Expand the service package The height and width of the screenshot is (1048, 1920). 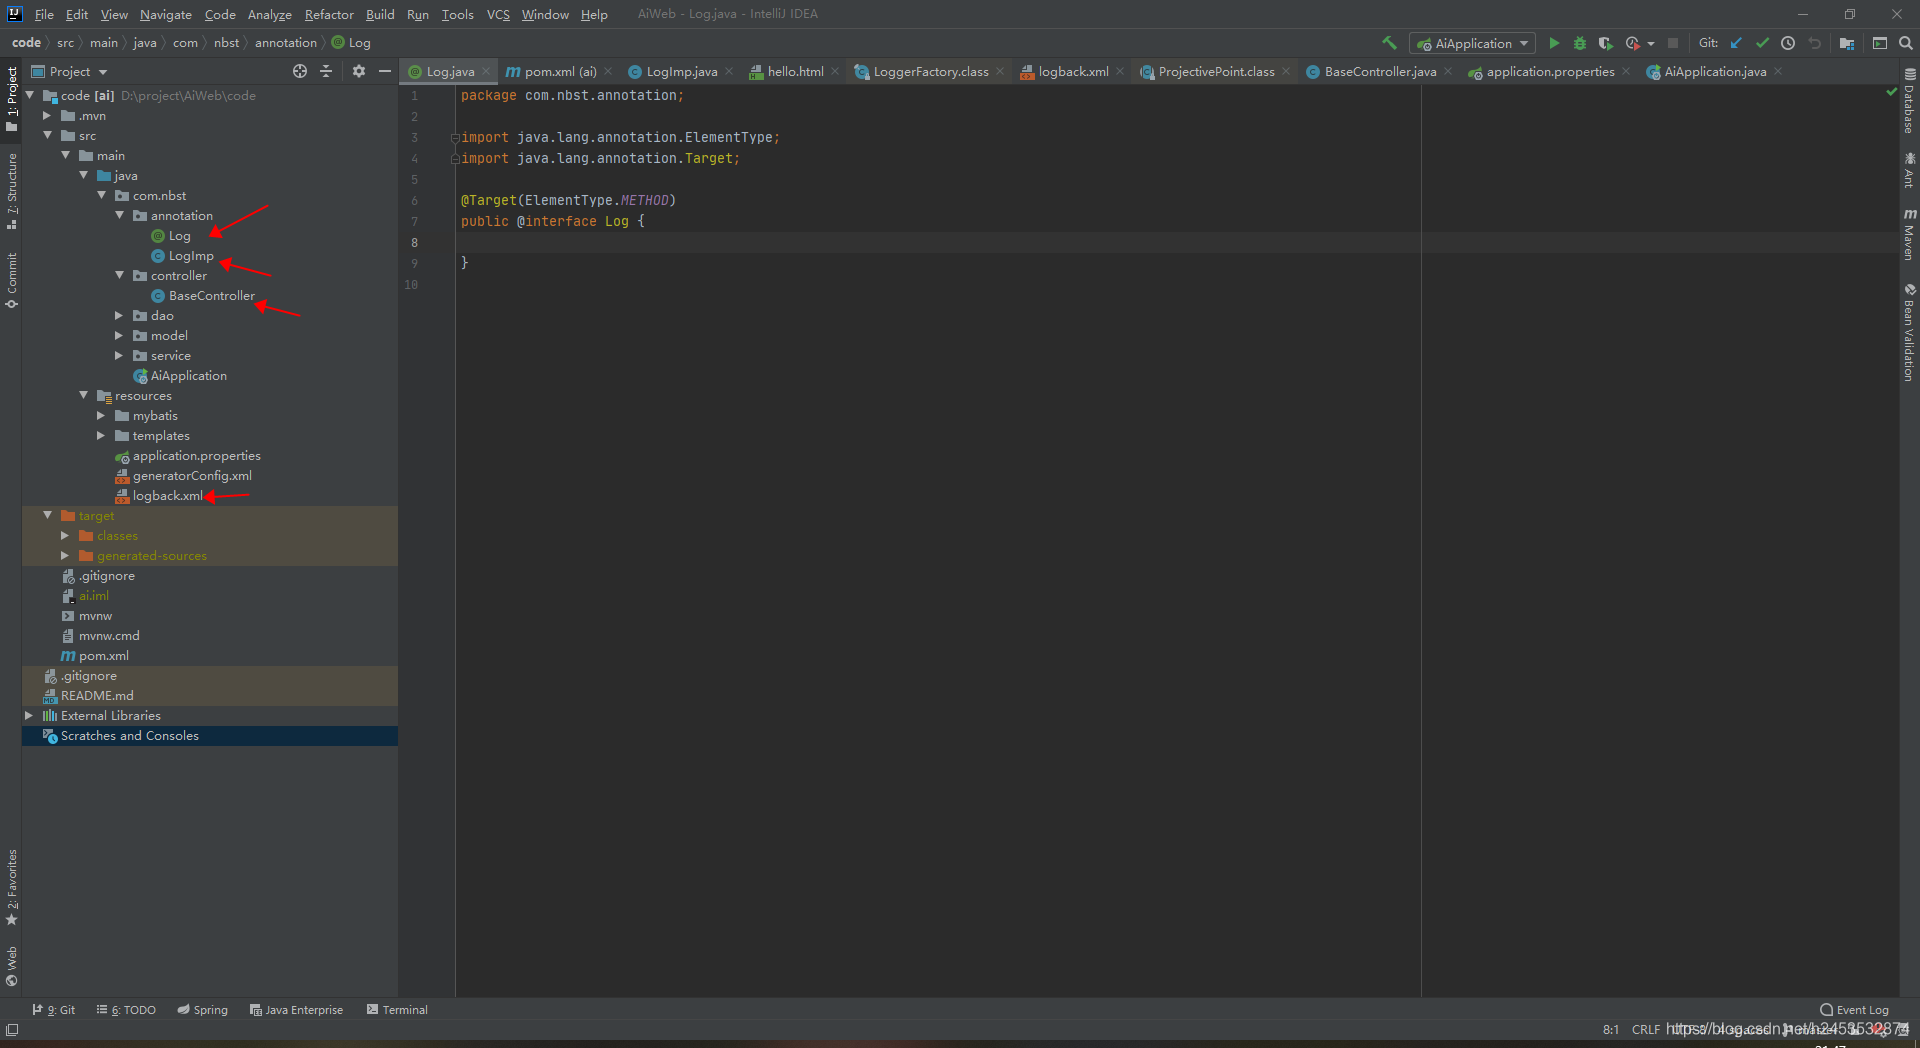pos(119,355)
